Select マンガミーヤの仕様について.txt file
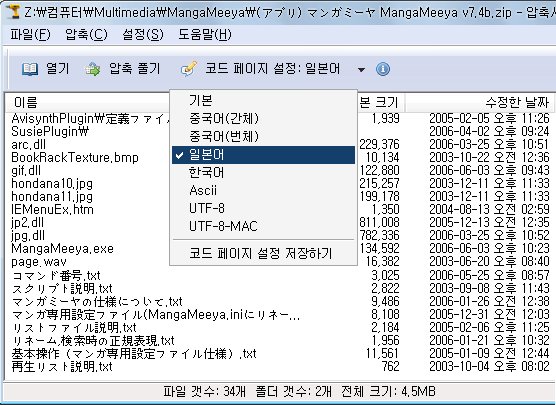The height and width of the screenshot is (405, 556). pyautogui.click(x=97, y=302)
